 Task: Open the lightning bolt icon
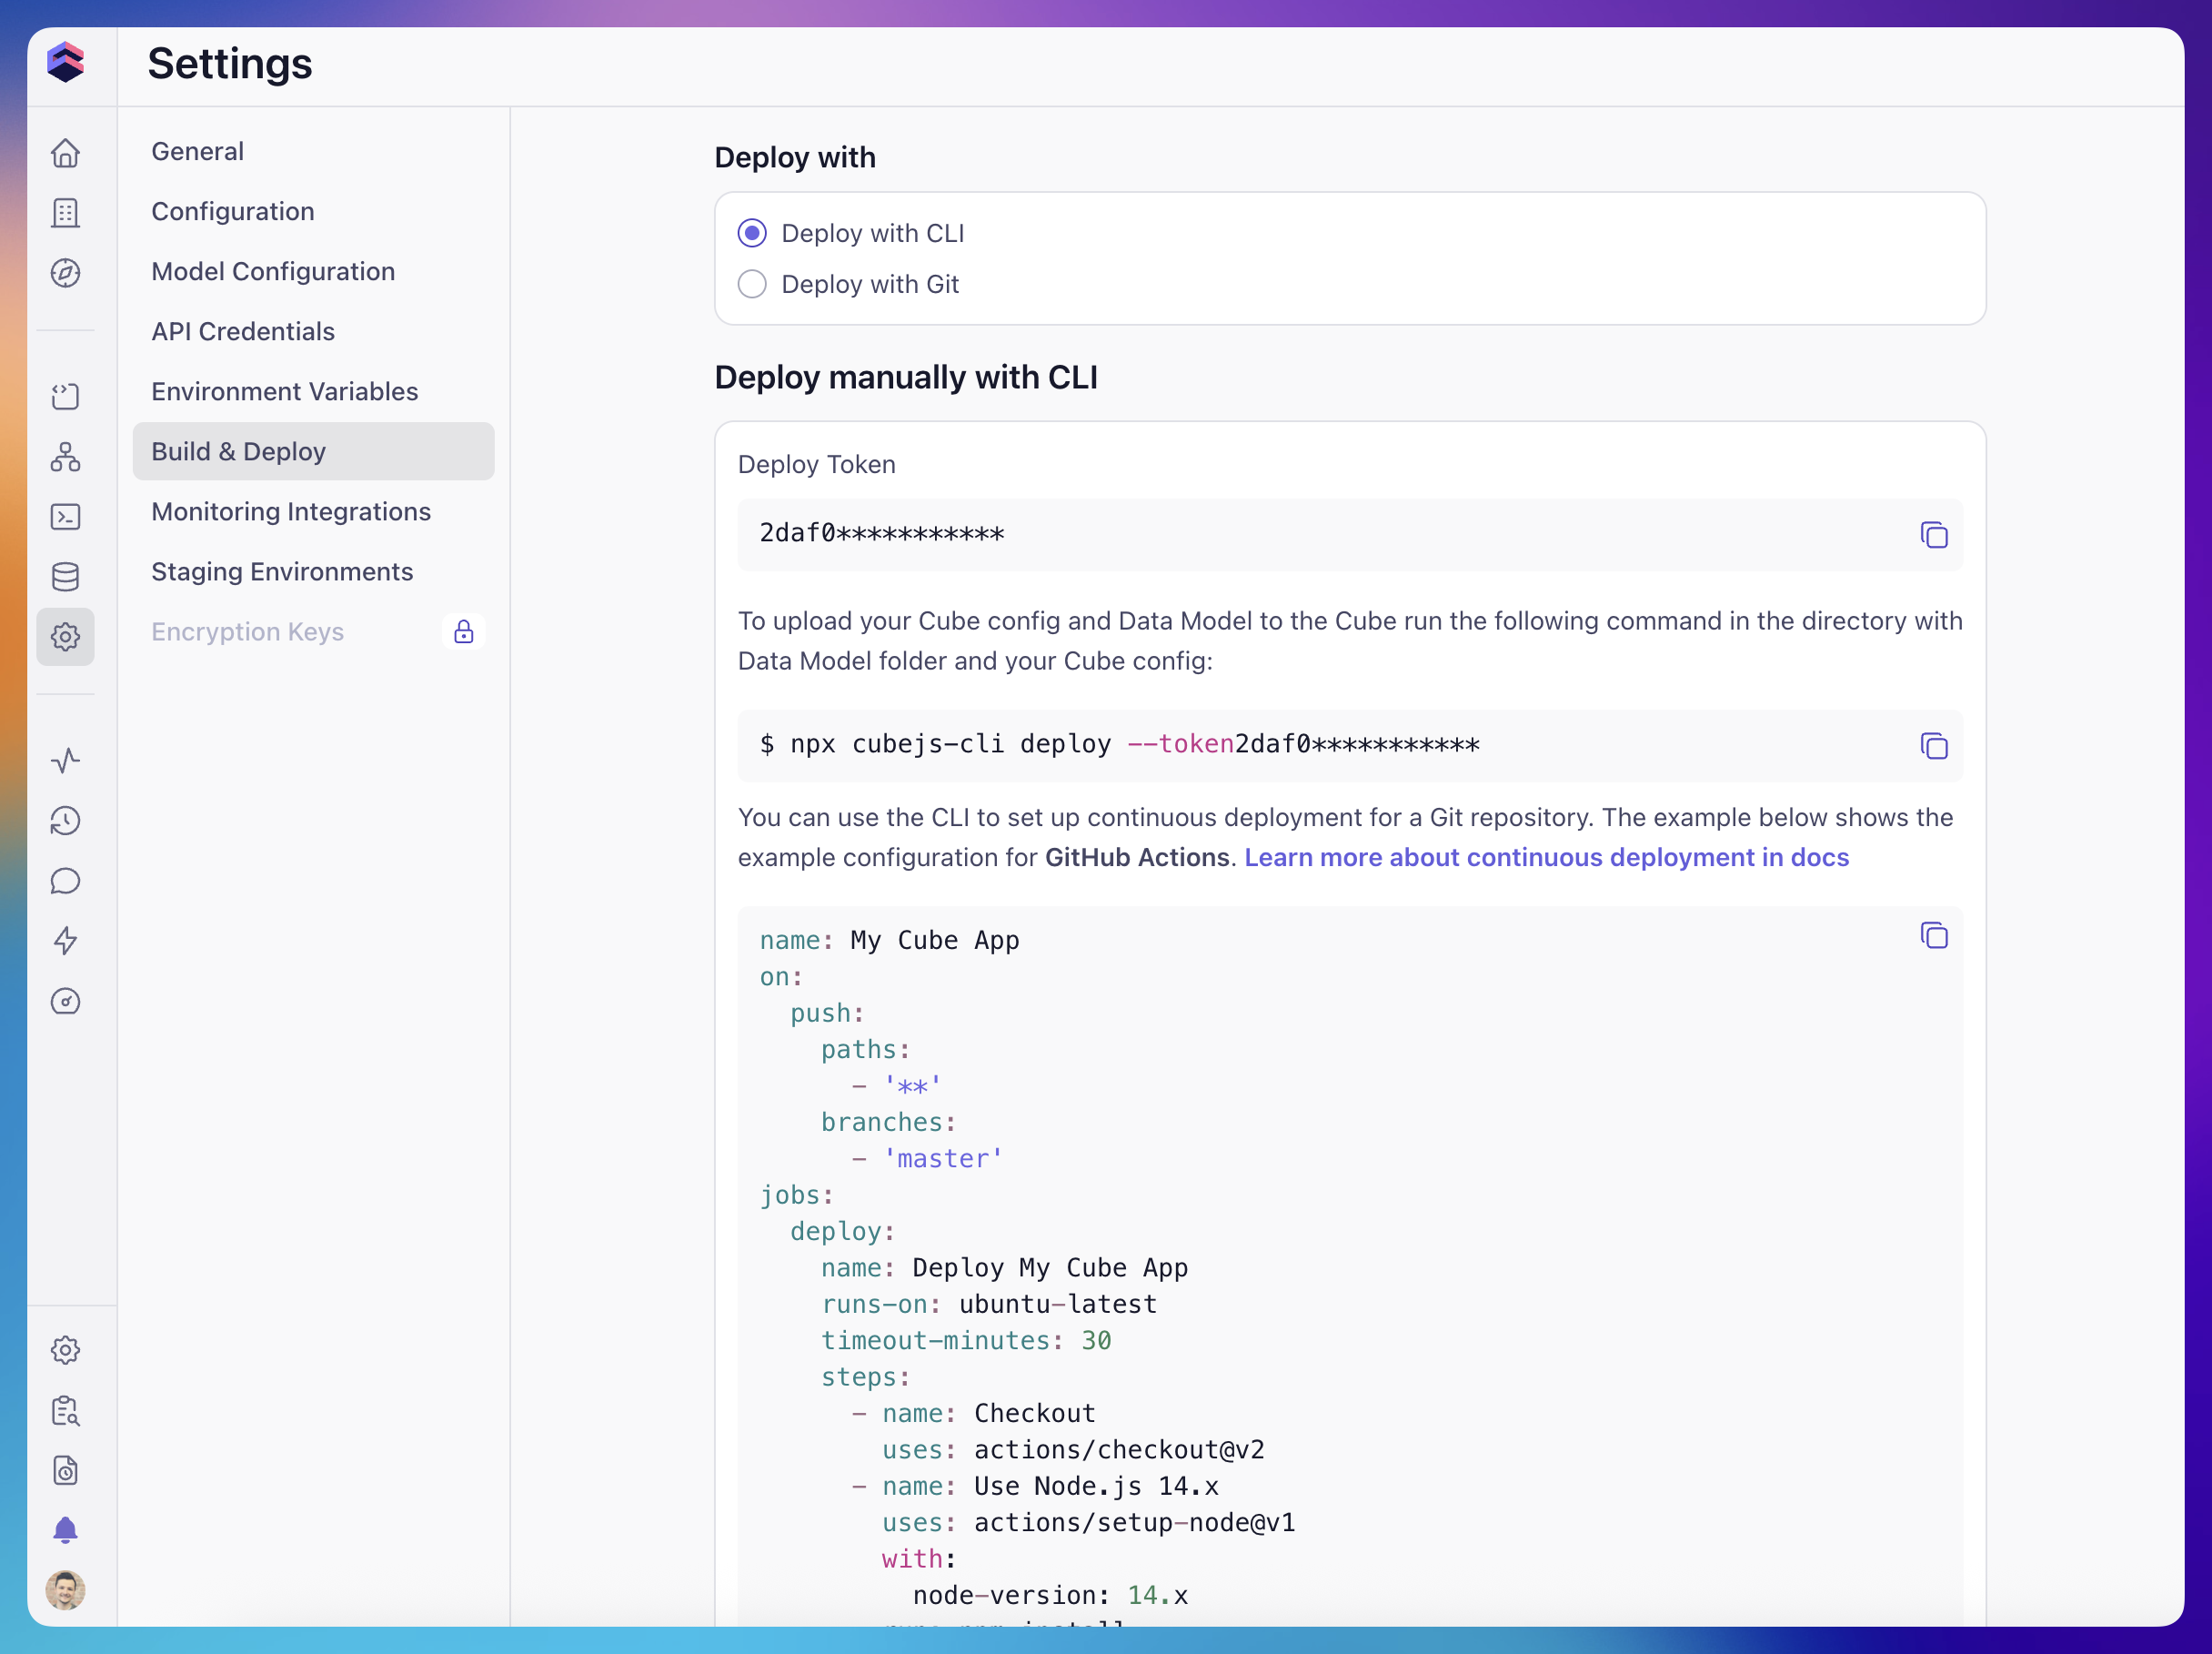(x=66, y=941)
